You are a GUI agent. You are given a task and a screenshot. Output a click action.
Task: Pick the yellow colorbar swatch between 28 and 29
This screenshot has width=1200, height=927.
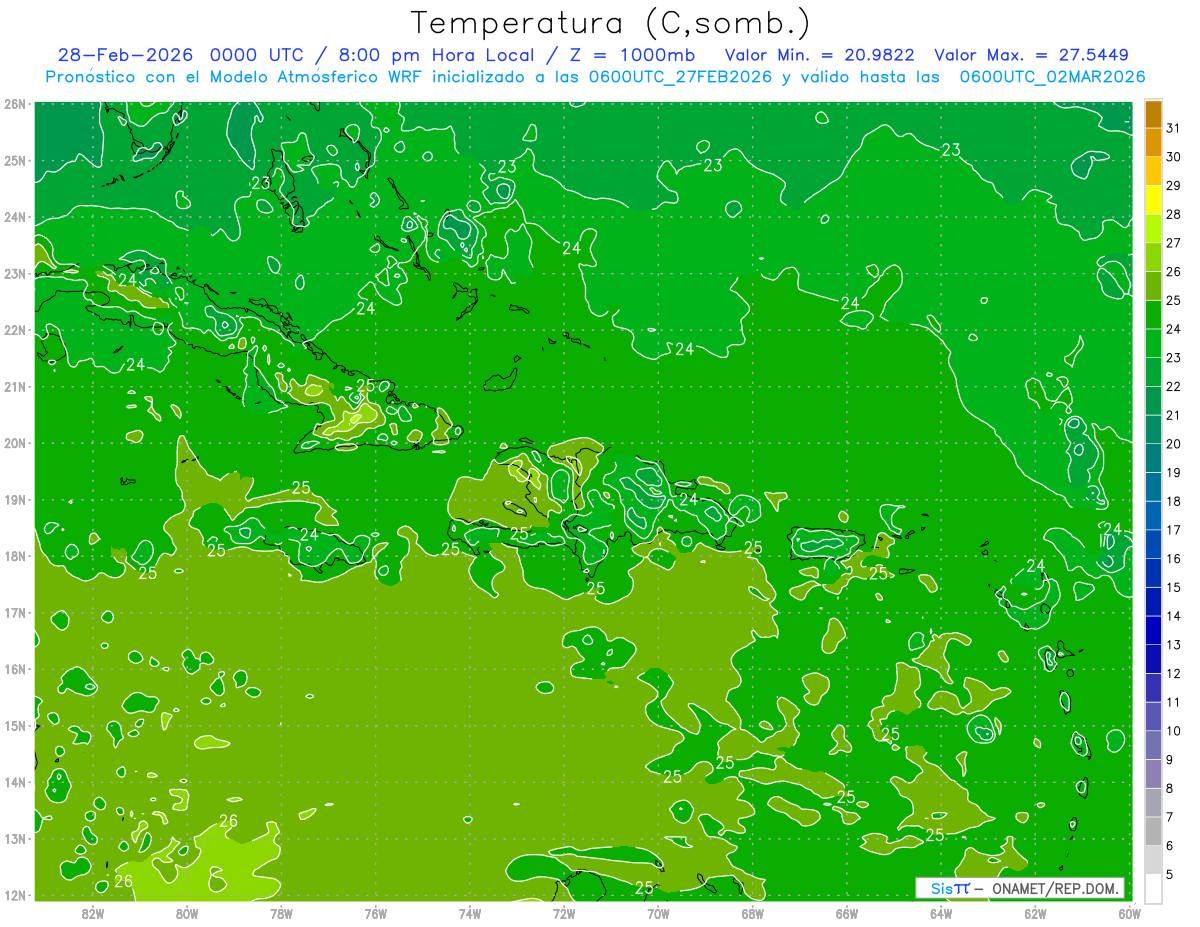coord(1153,200)
